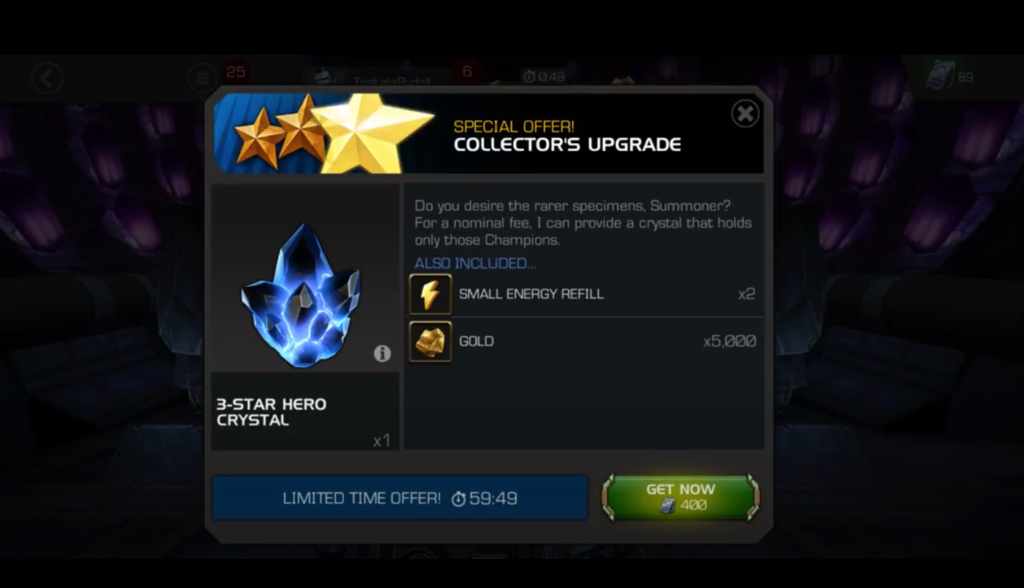This screenshot has height=588, width=1024.
Task: Click the 0:48 energy timer at top
Action: point(544,77)
